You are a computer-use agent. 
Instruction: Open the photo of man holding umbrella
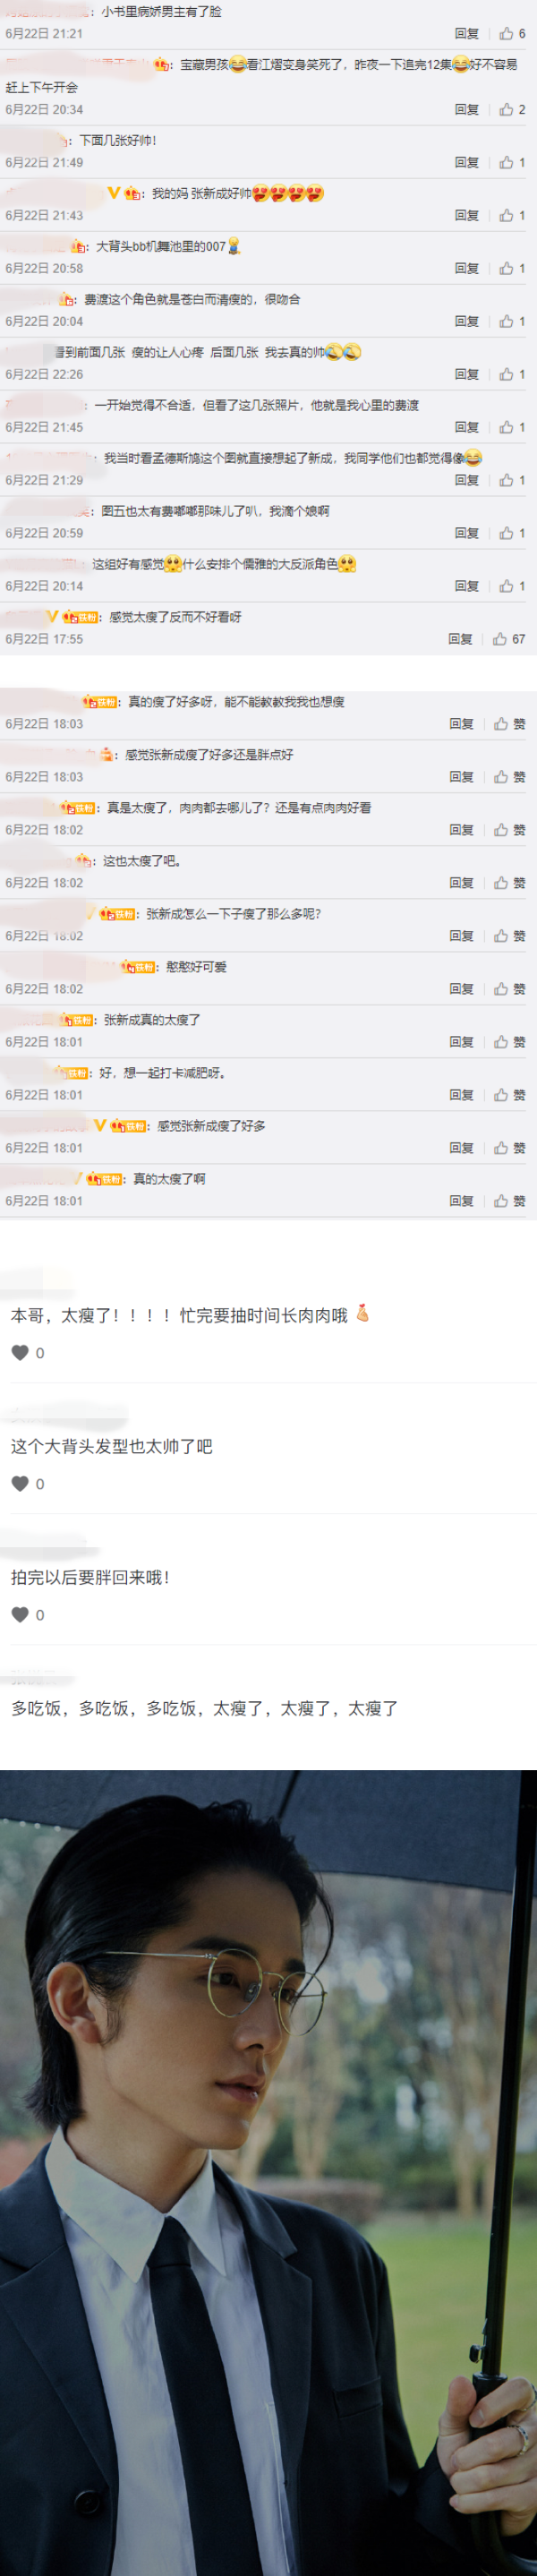pos(268,2172)
